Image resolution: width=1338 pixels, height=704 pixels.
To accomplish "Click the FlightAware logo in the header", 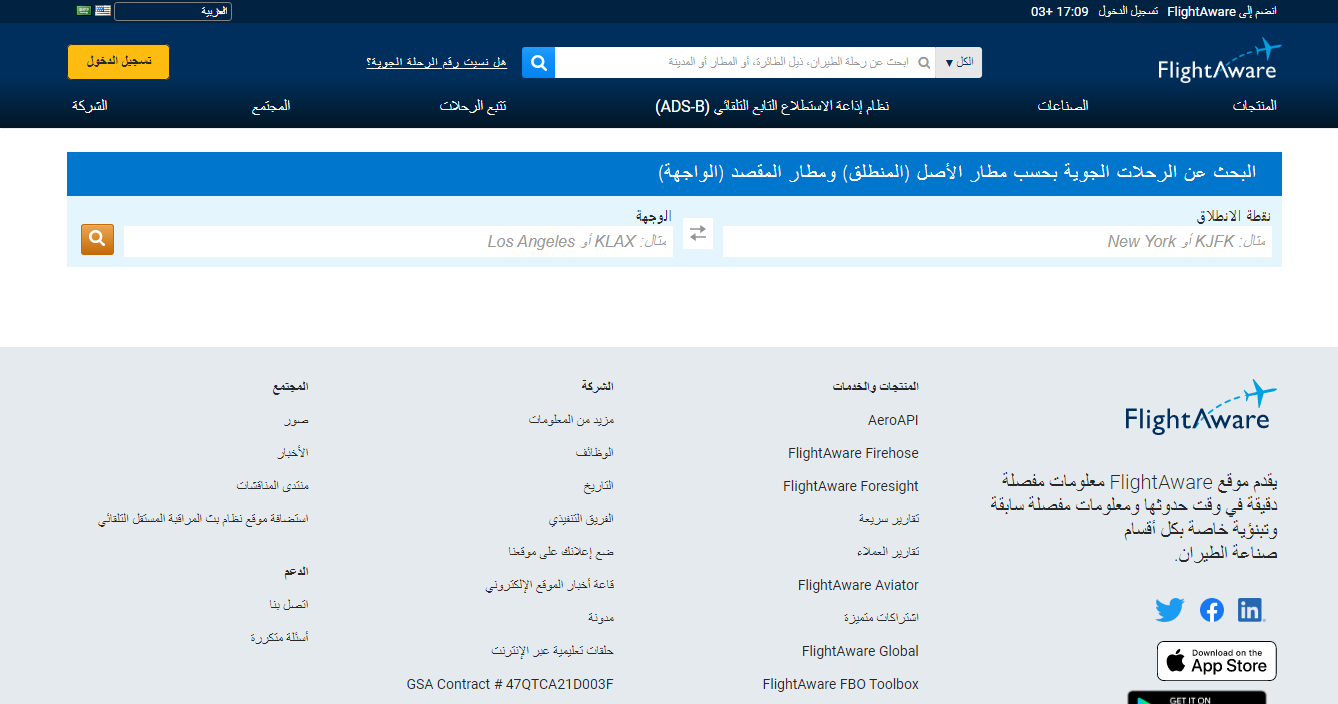I will (x=1217, y=60).
